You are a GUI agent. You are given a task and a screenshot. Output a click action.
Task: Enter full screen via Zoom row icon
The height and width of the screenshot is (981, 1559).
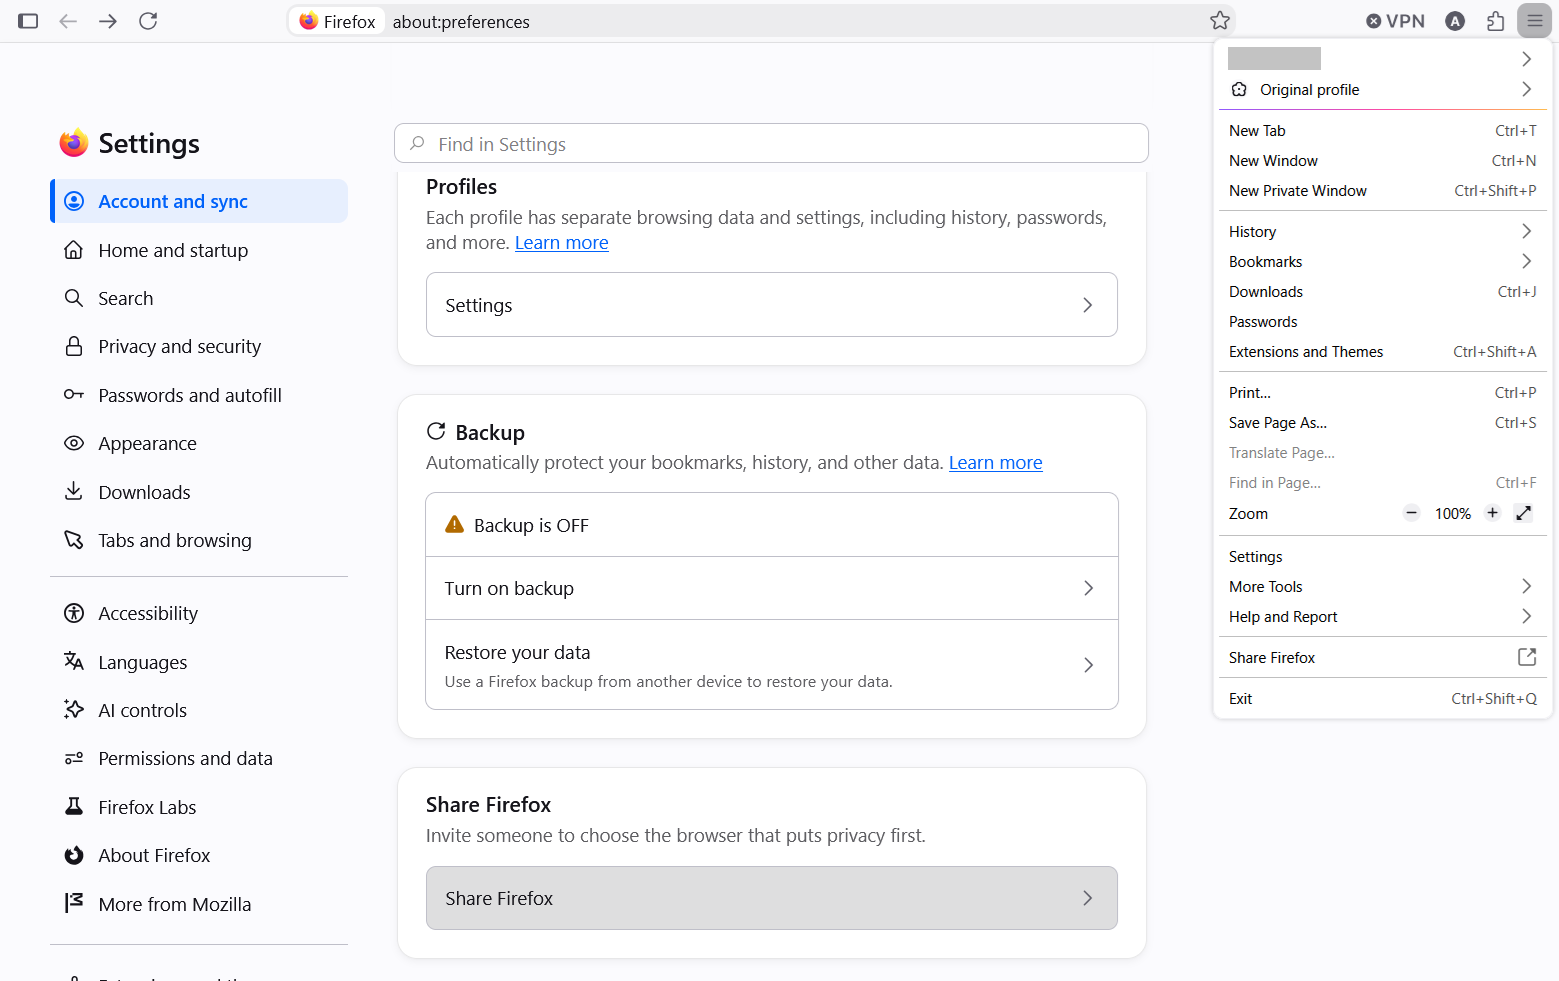[1524, 513]
